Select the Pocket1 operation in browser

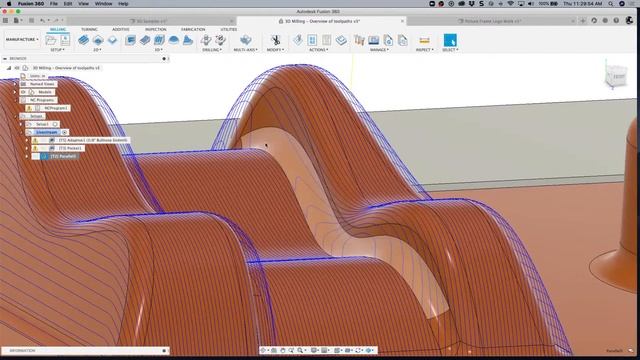tap(70, 148)
